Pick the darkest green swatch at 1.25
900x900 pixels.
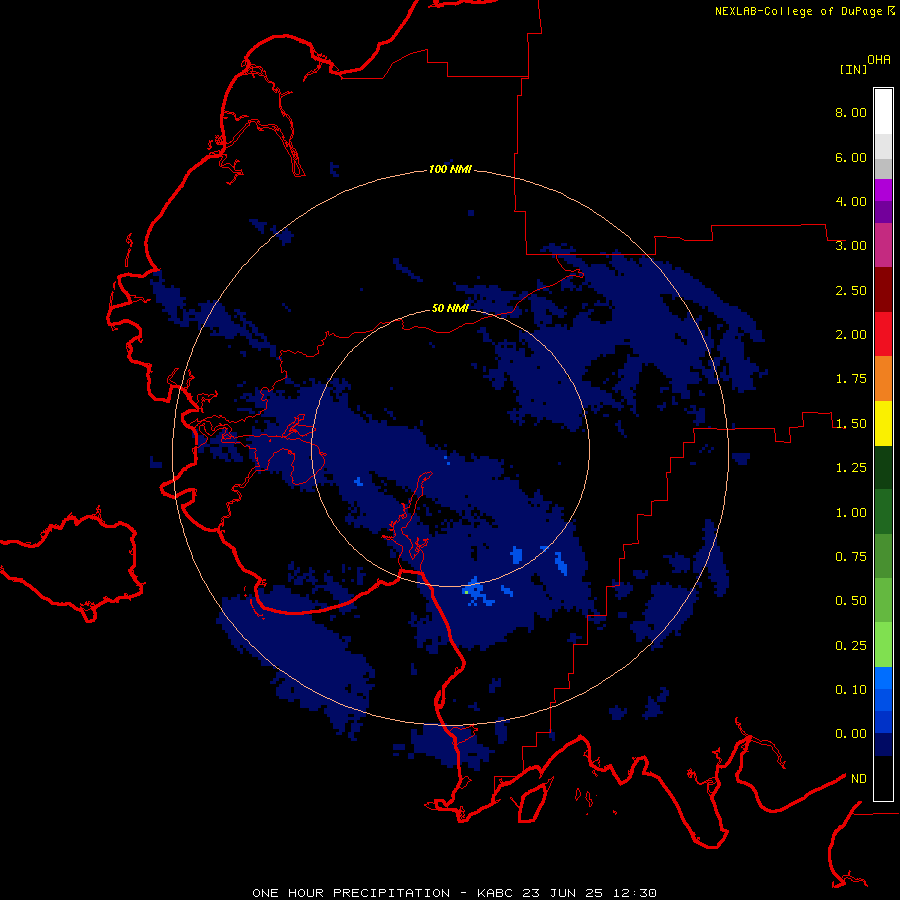pyautogui.click(x=883, y=467)
